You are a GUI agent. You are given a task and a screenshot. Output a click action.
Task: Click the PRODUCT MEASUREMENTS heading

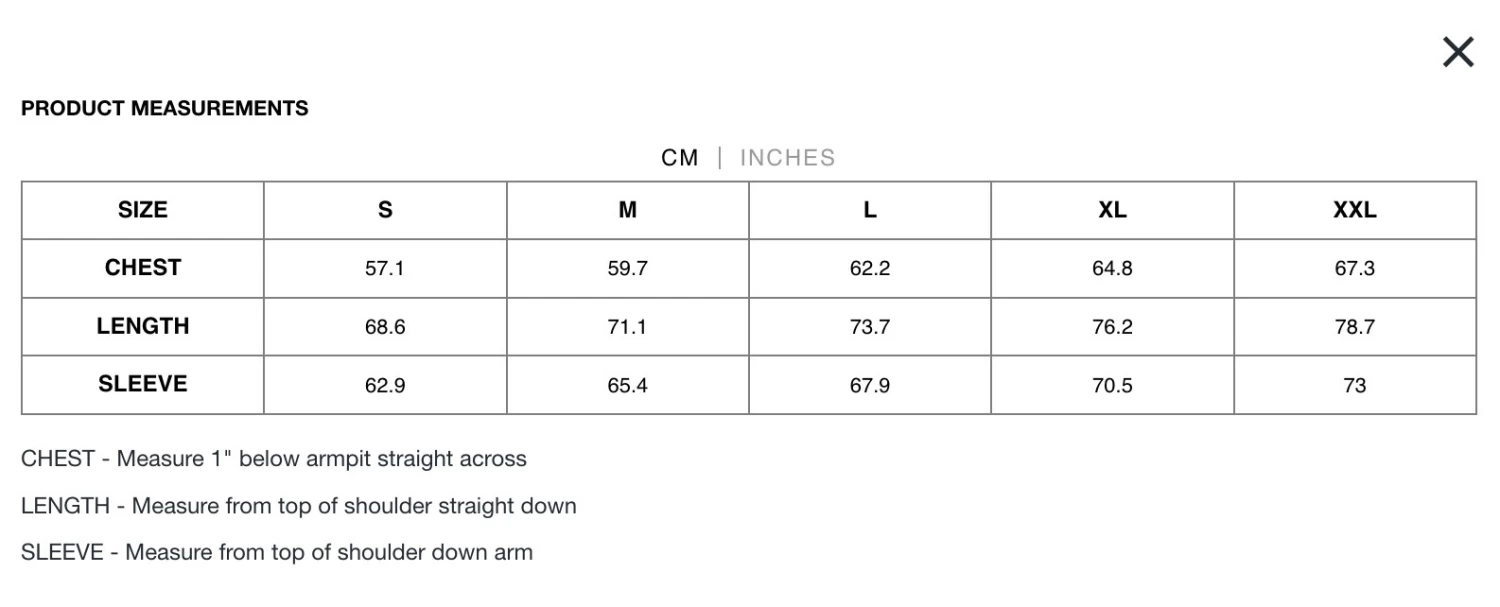coord(165,108)
